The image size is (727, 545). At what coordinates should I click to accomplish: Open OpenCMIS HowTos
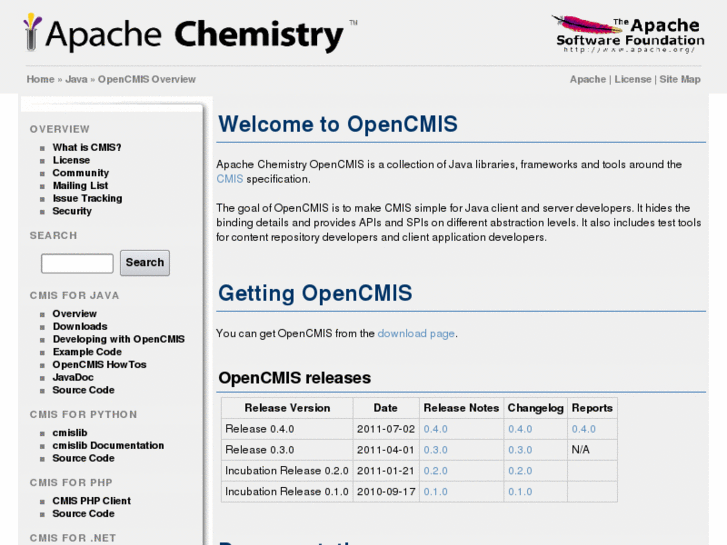coord(99,365)
